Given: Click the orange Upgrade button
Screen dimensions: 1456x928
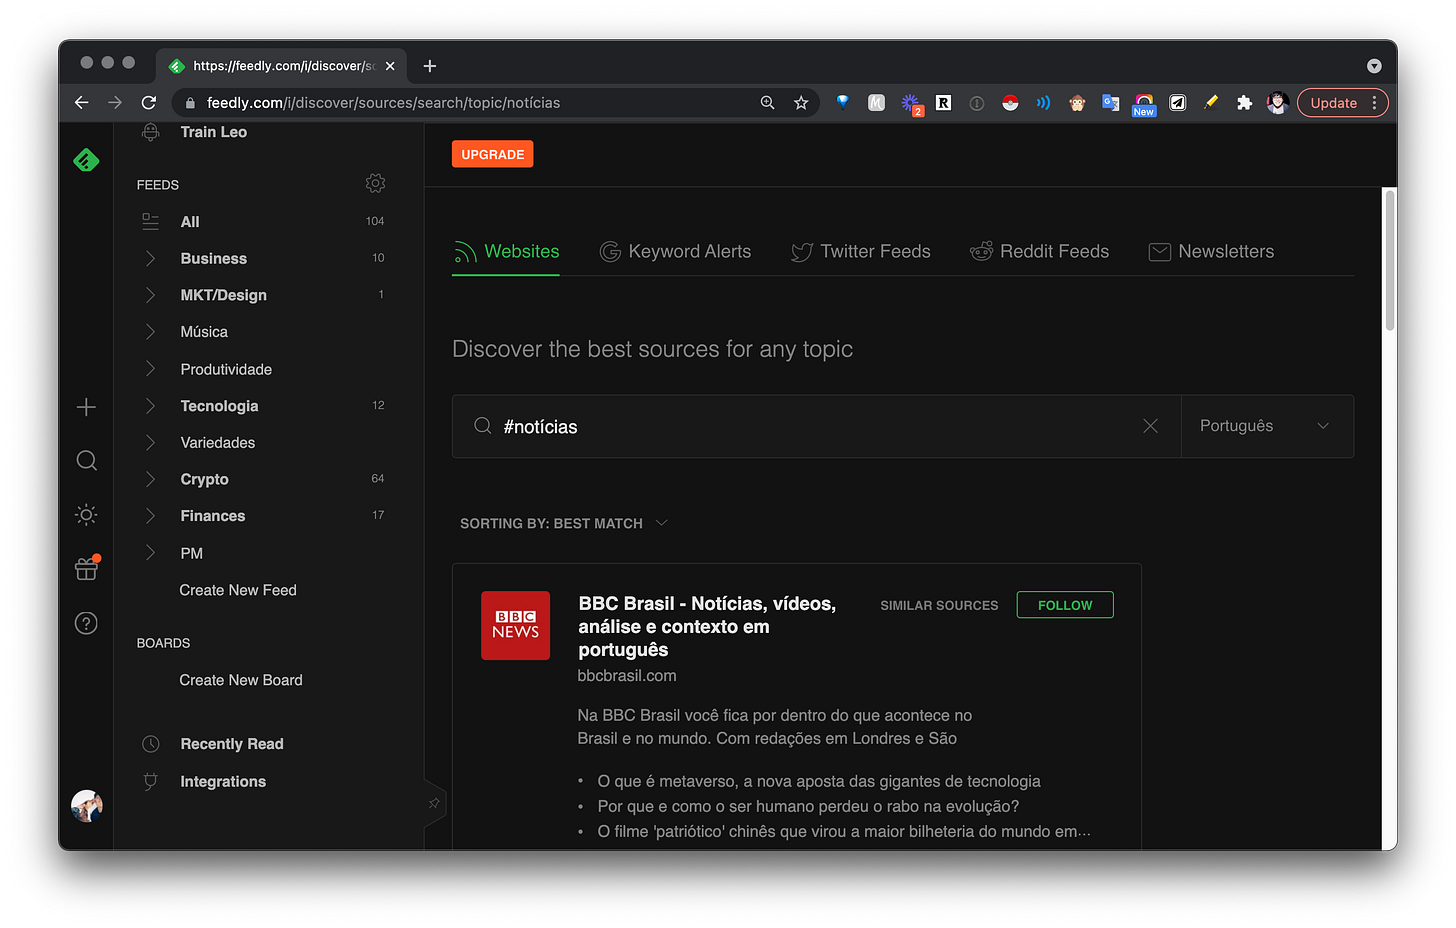Looking at the screenshot, I should (x=493, y=154).
